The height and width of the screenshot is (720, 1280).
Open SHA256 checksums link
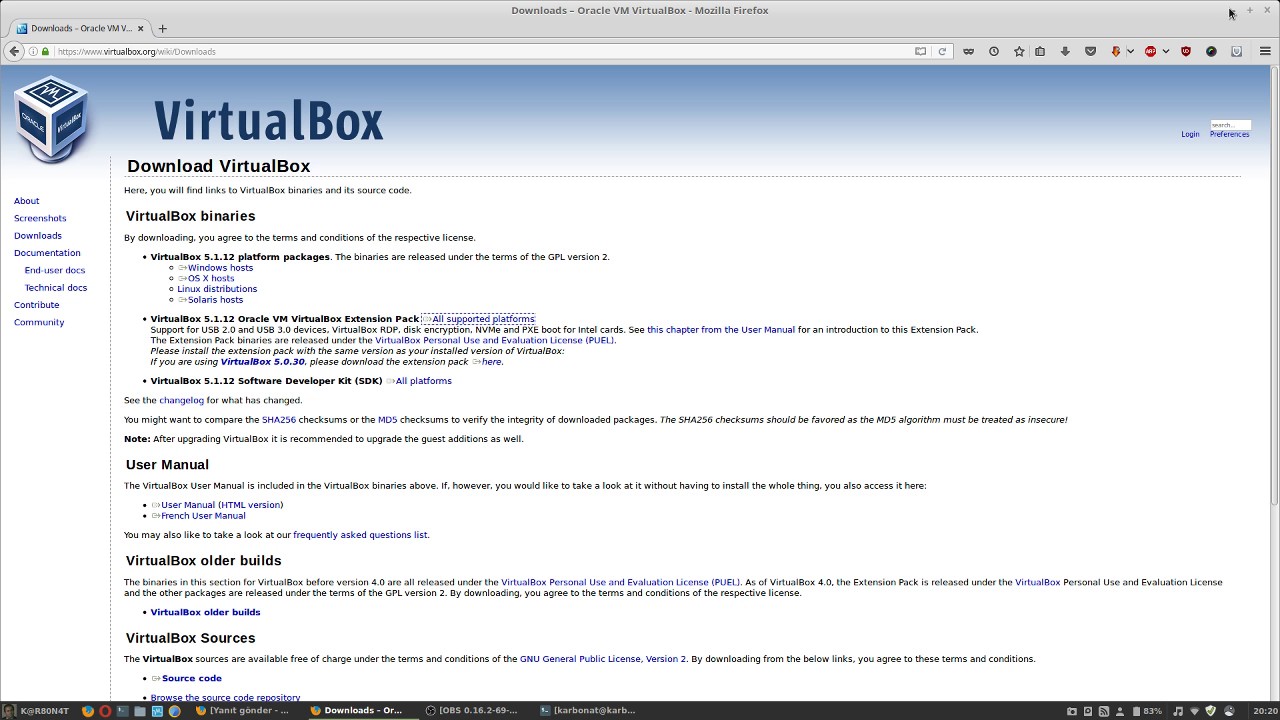coord(279,420)
